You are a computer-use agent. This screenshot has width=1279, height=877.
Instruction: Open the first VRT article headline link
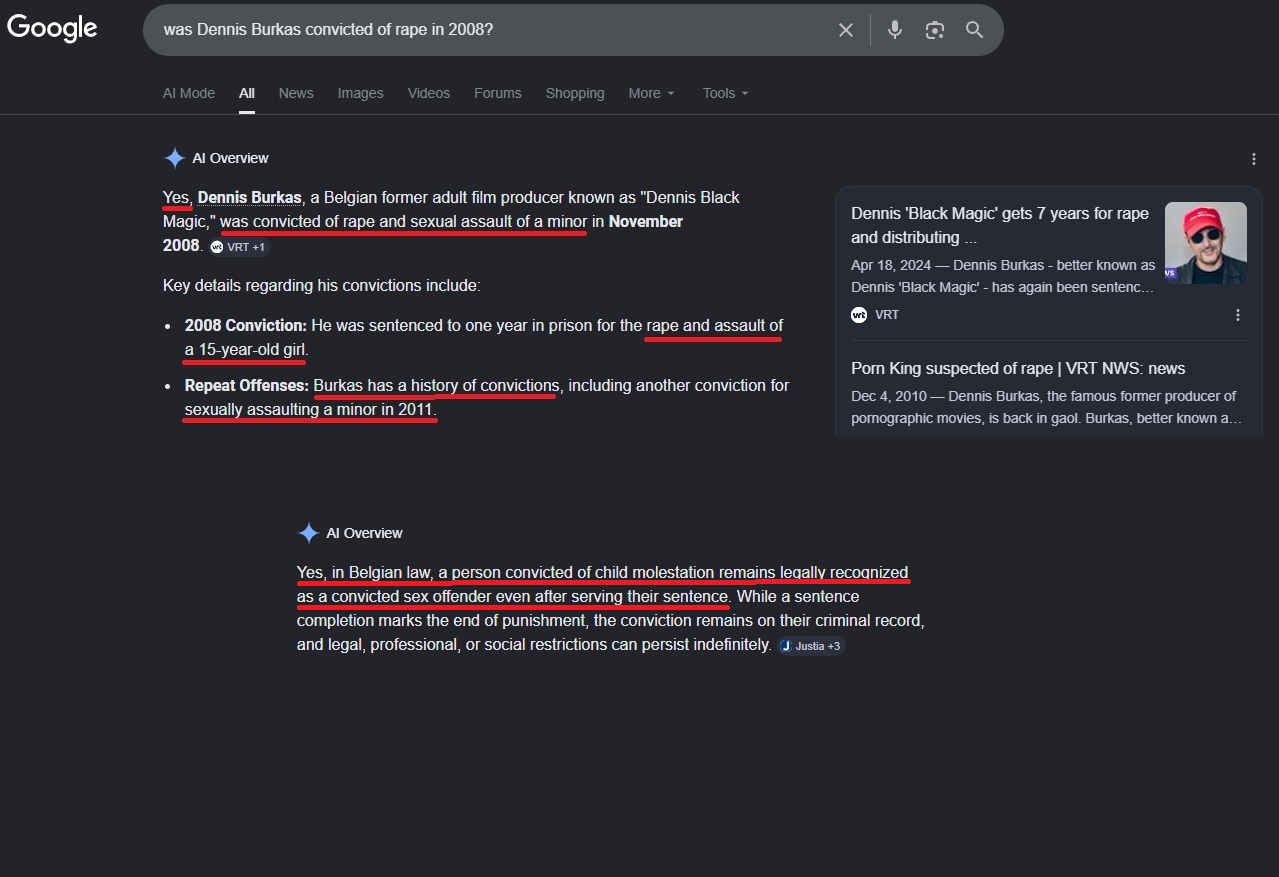[x=999, y=225]
